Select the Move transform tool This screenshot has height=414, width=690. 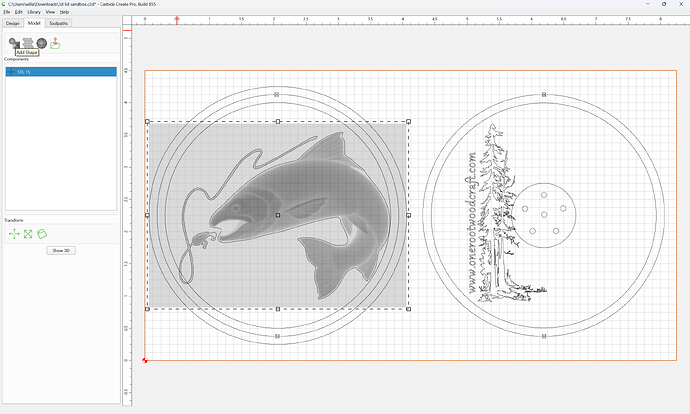(14, 234)
